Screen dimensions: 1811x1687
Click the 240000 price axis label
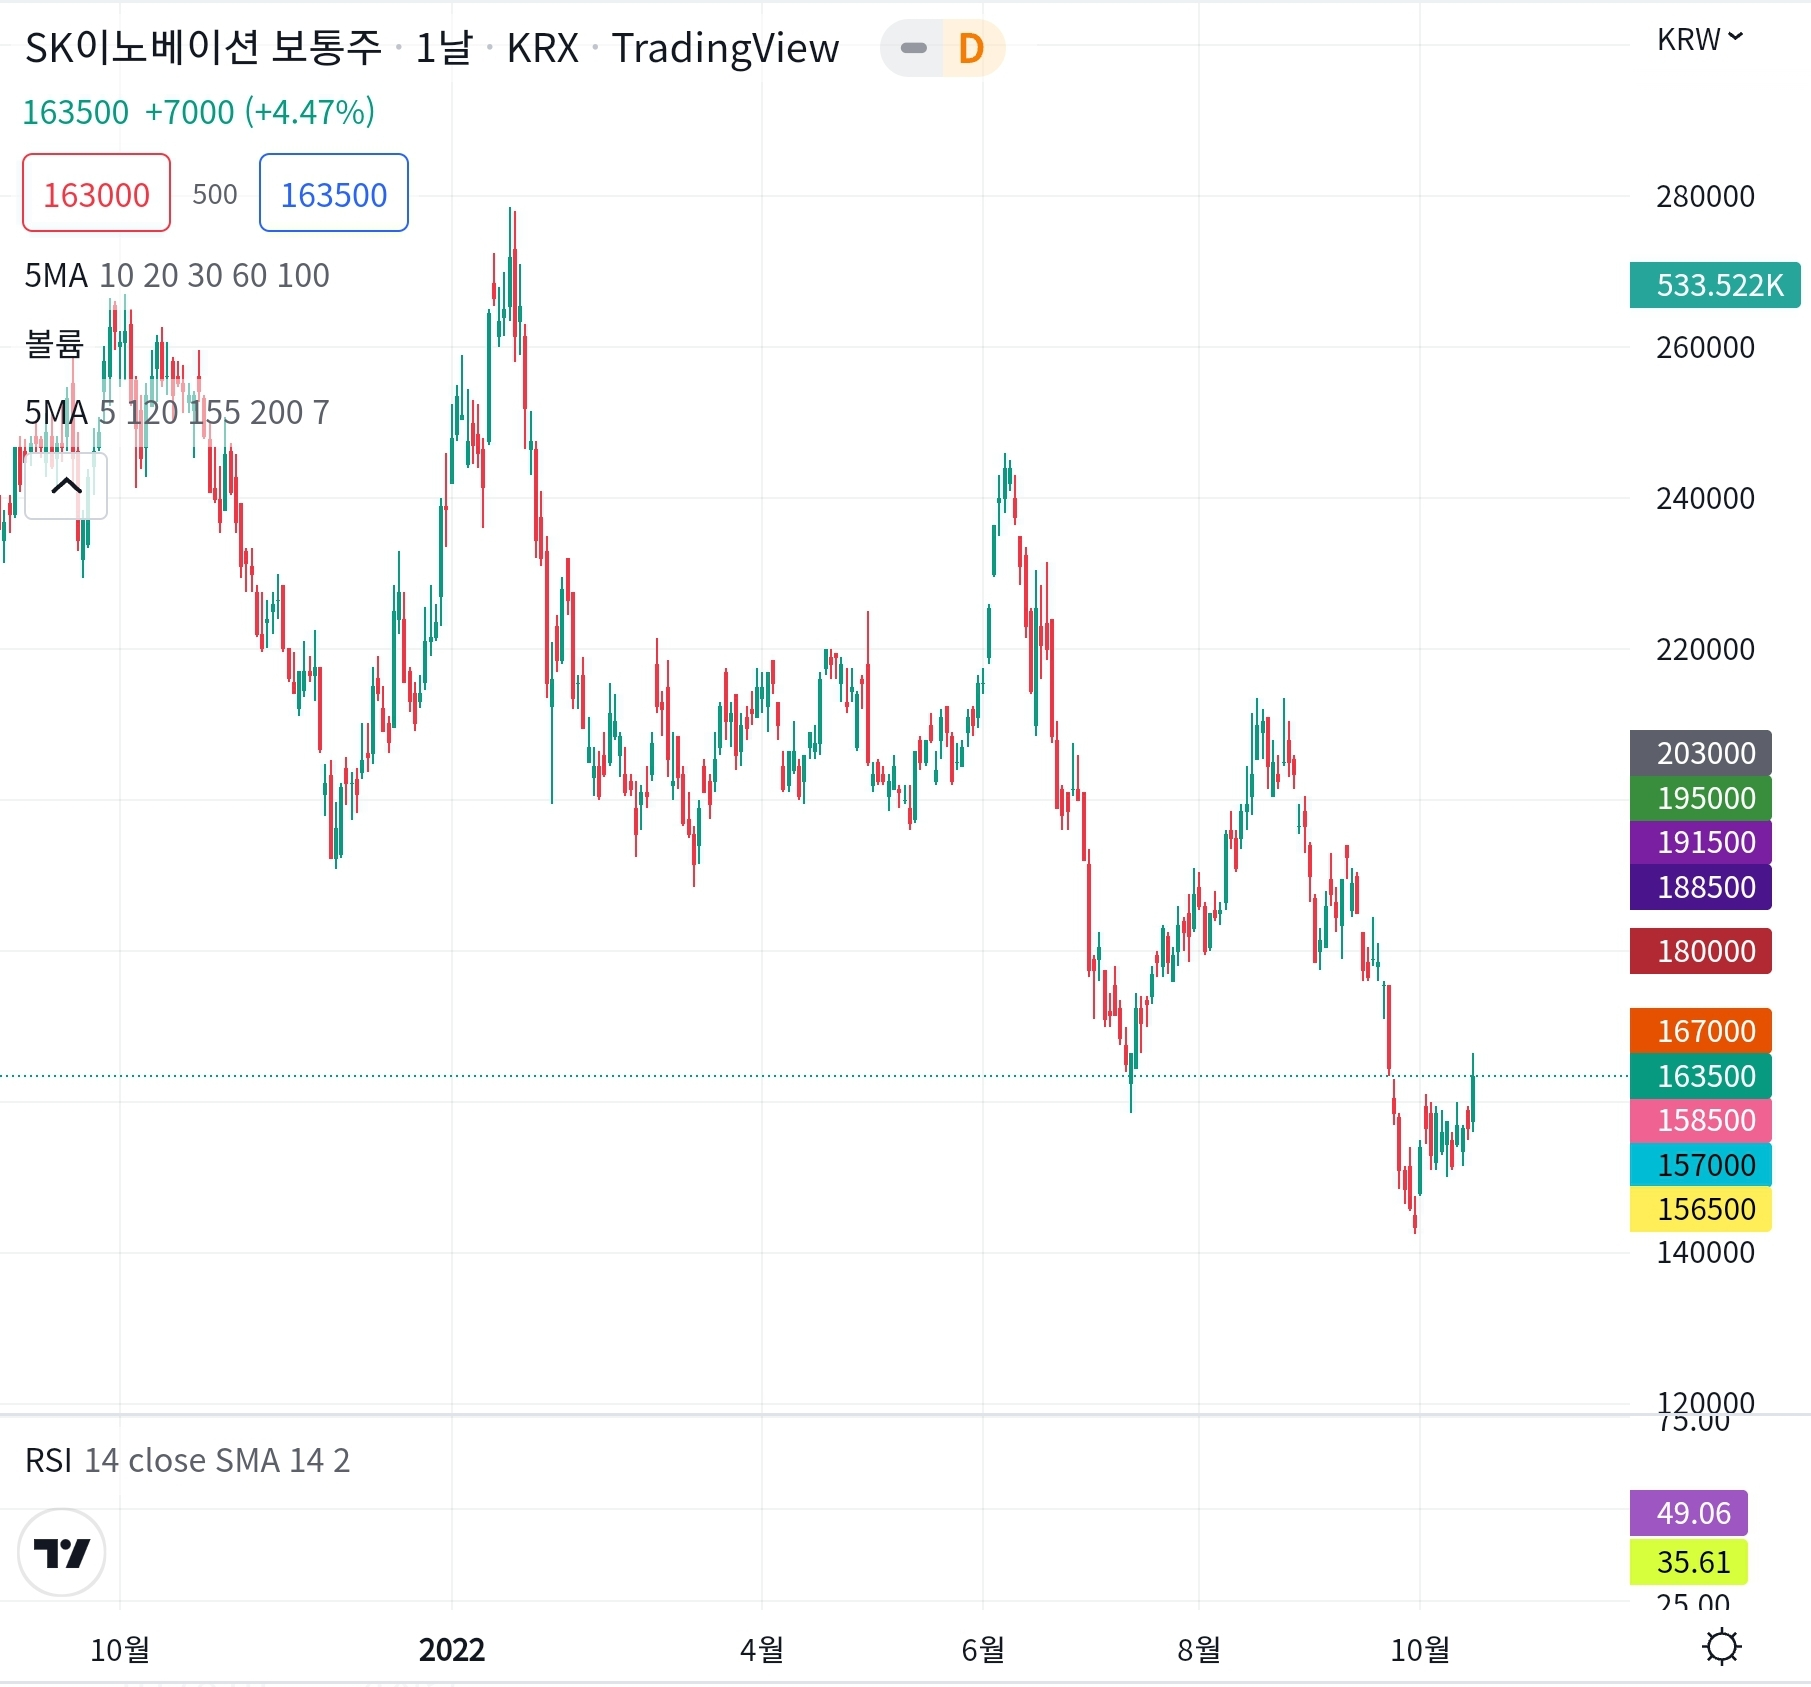click(x=1705, y=498)
